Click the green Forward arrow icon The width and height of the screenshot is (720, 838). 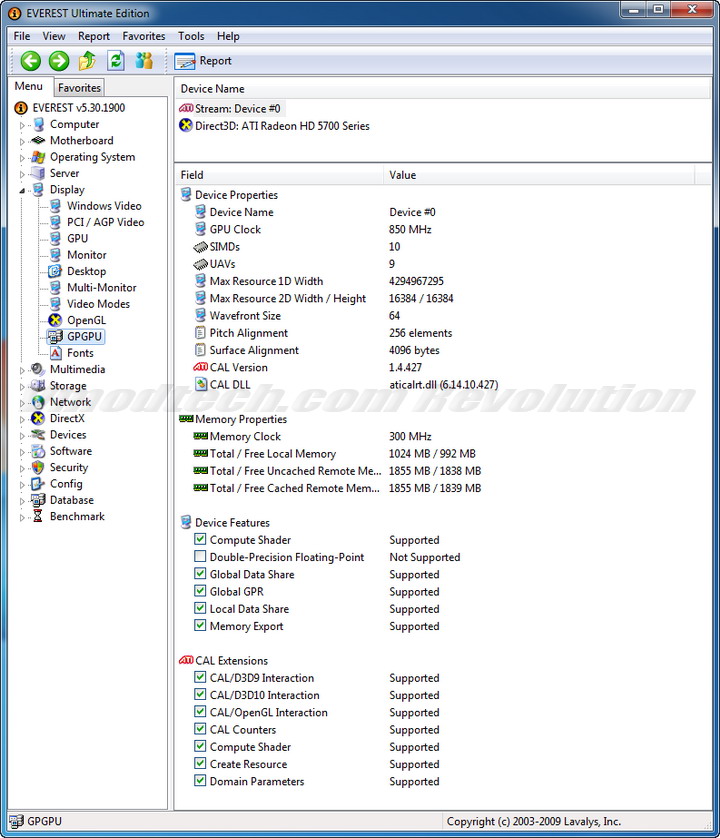tap(59, 61)
